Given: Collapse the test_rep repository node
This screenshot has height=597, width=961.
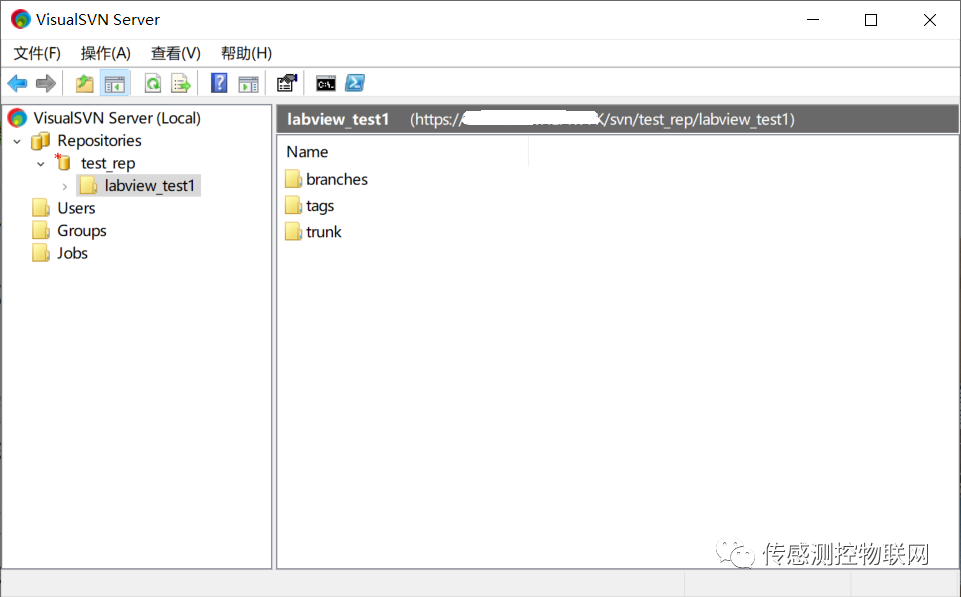Looking at the screenshot, I should pyautogui.click(x=40, y=164).
